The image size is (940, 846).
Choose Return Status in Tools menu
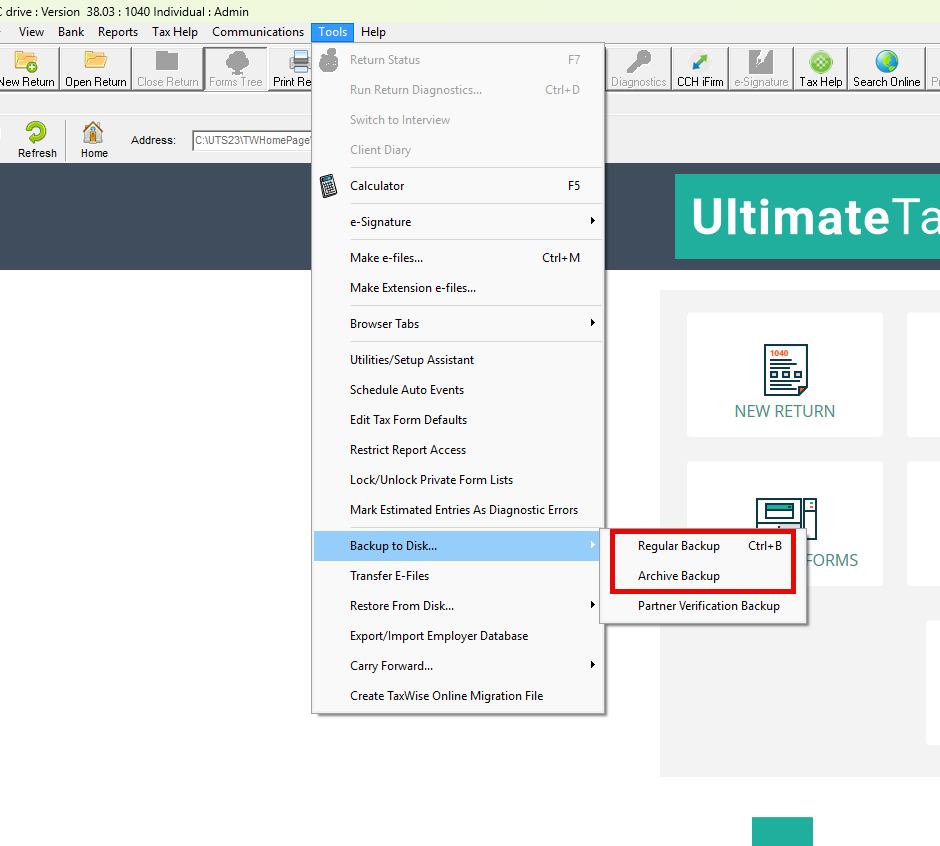pos(458,60)
